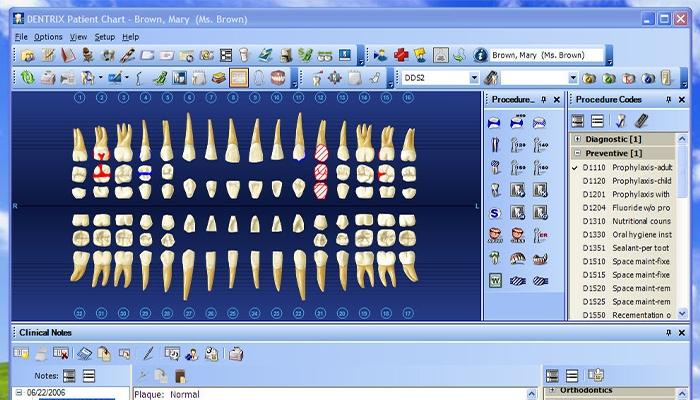
Task: Collapse the 06/22/2006 notes tree node
Action: pos(19,393)
